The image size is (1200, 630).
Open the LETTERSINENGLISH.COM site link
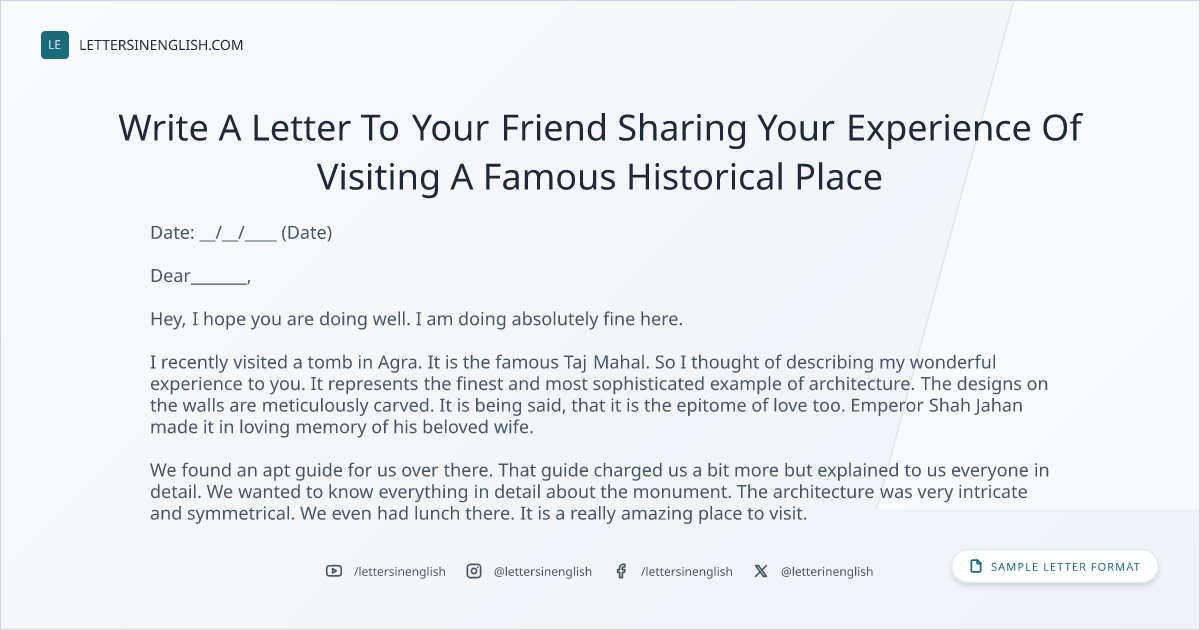[x=161, y=45]
